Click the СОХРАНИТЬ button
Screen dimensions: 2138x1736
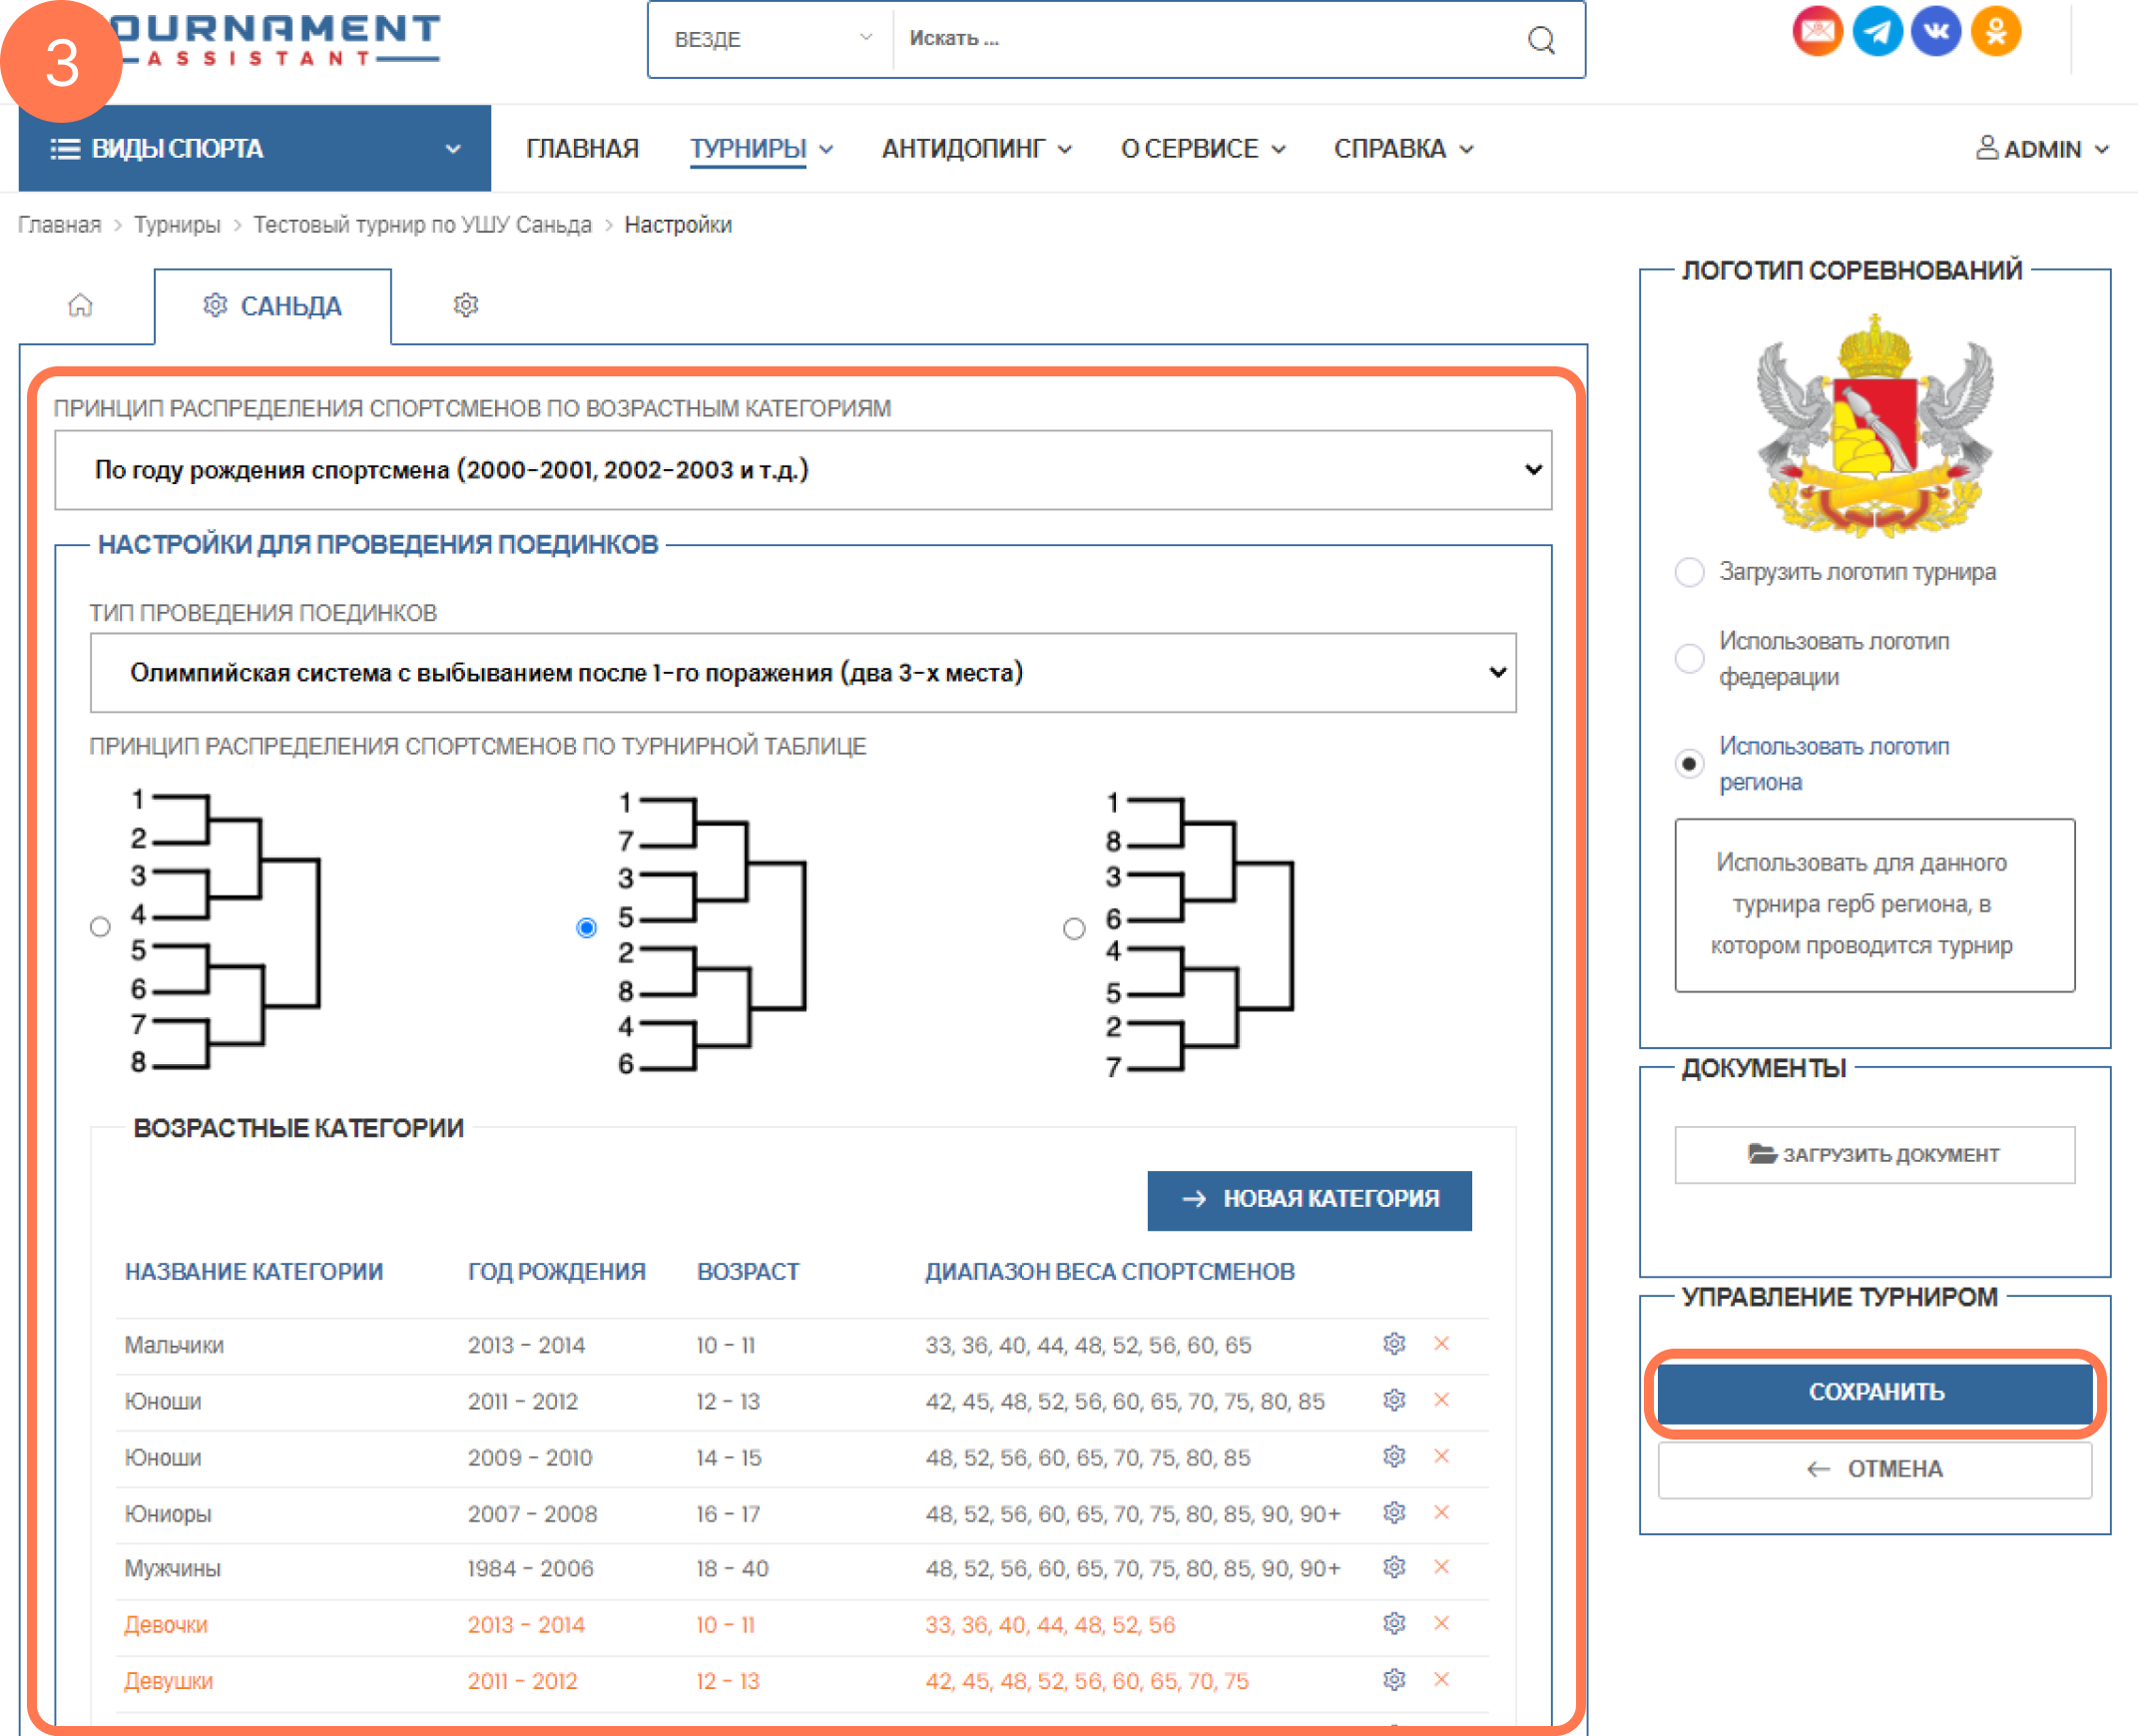1874,1392
